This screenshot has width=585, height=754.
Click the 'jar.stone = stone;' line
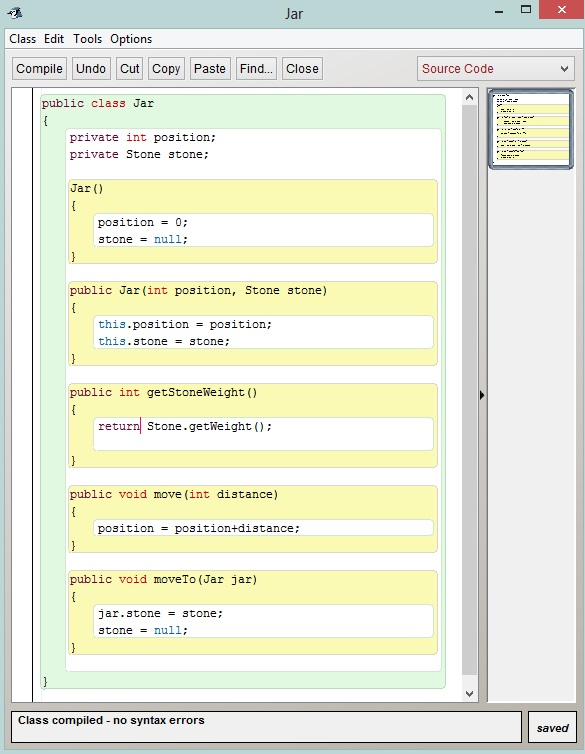pyautogui.click(x=161, y=614)
